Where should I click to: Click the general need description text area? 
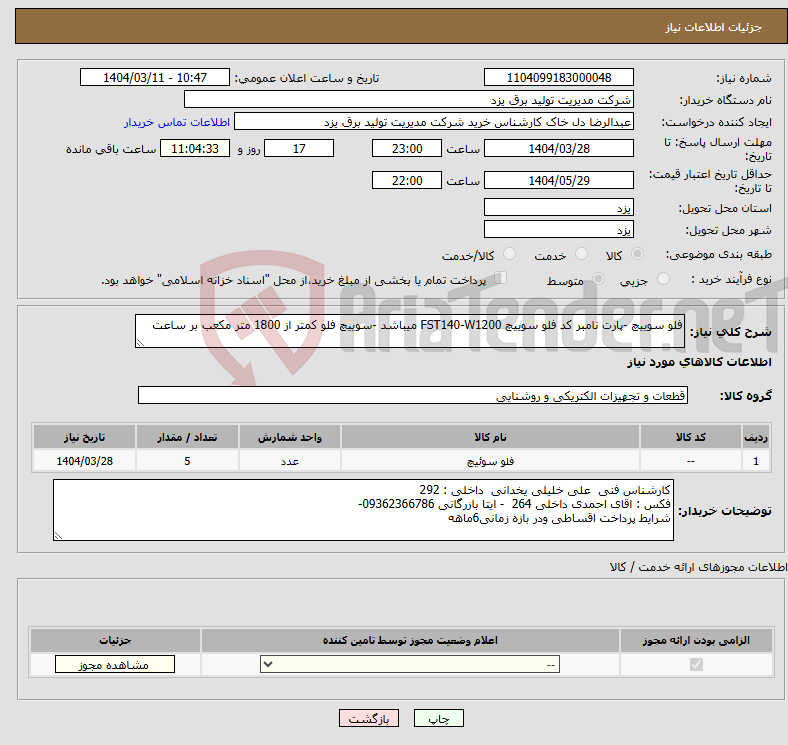pyautogui.click(x=410, y=331)
